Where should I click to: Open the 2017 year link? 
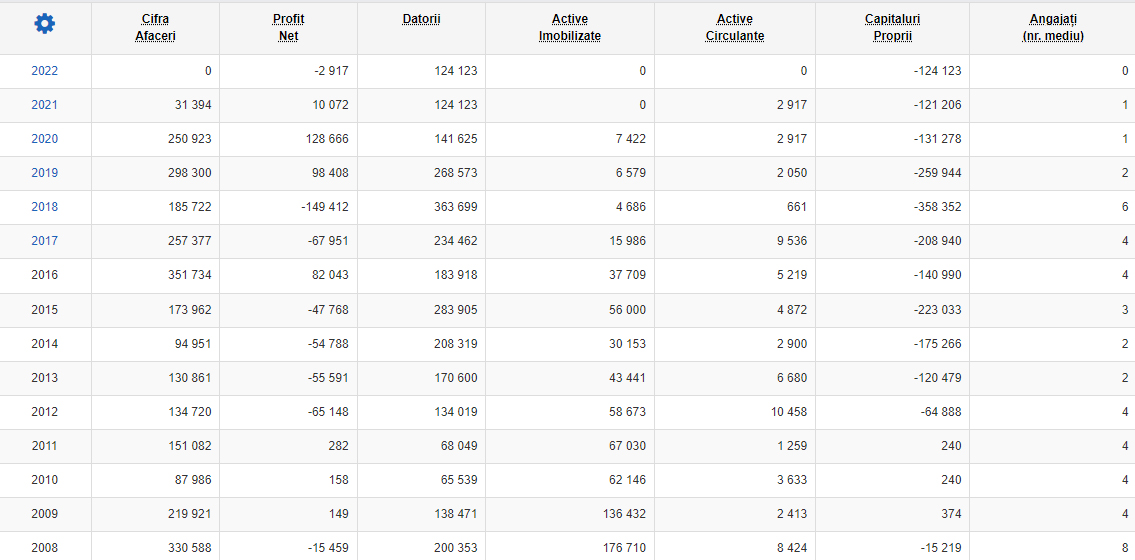point(45,241)
